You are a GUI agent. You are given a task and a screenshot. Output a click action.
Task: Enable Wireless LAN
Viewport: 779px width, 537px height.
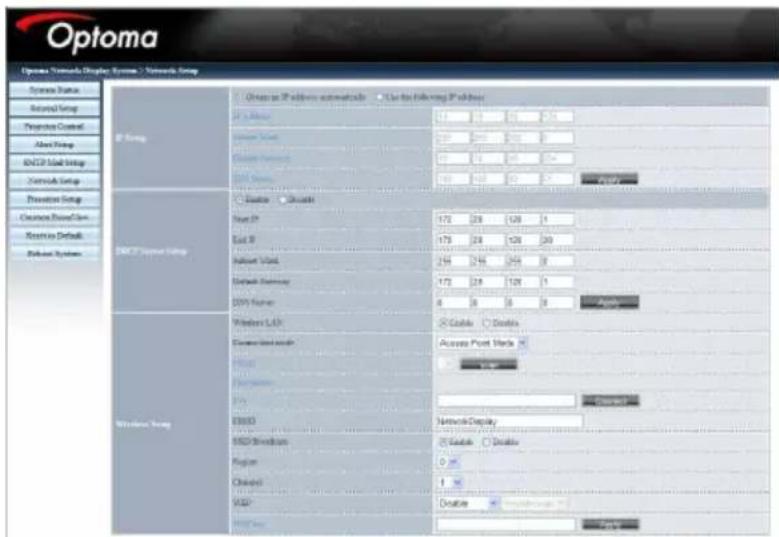(x=443, y=323)
